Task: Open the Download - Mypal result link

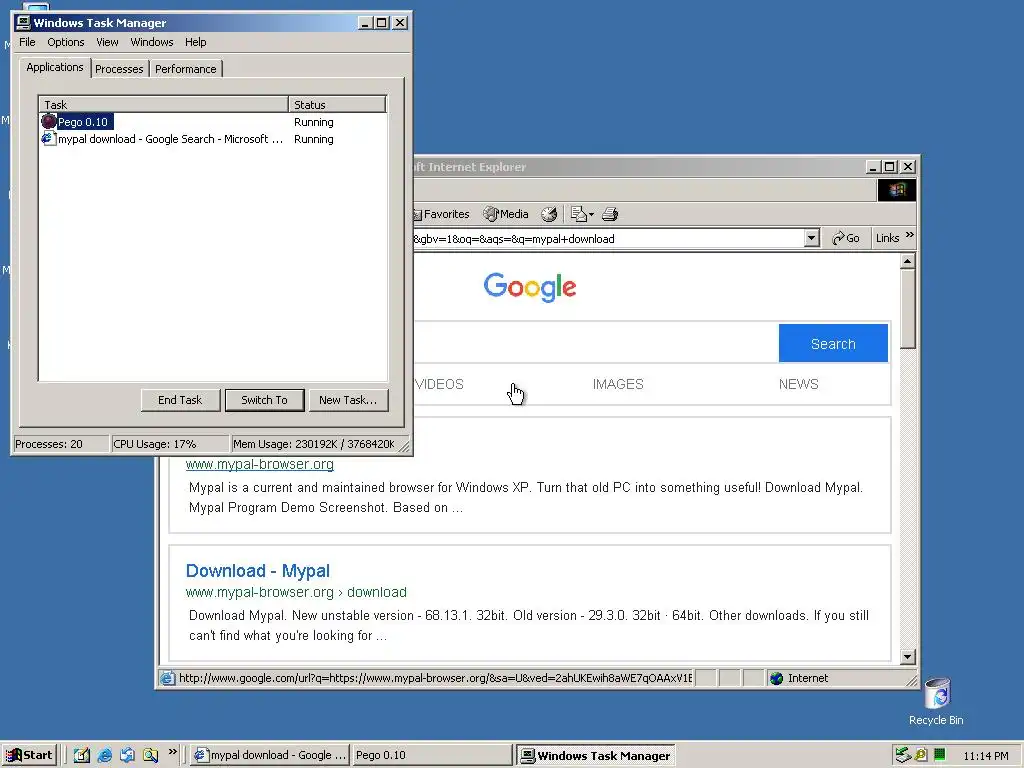Action: click(x=258, y=571)
